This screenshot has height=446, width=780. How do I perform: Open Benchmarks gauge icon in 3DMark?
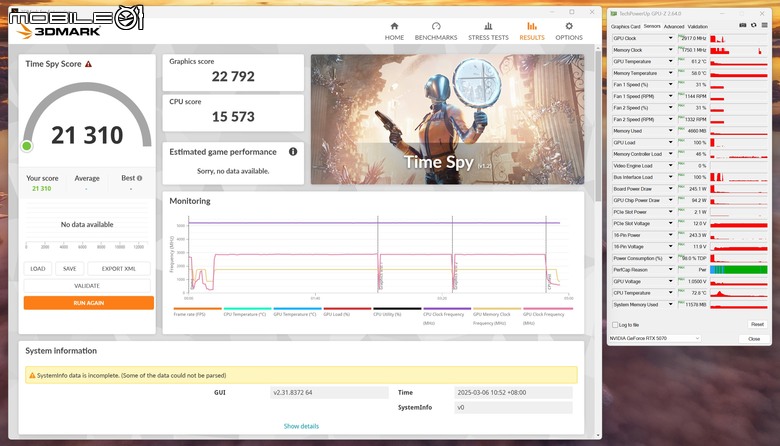(x=436, y=26)
